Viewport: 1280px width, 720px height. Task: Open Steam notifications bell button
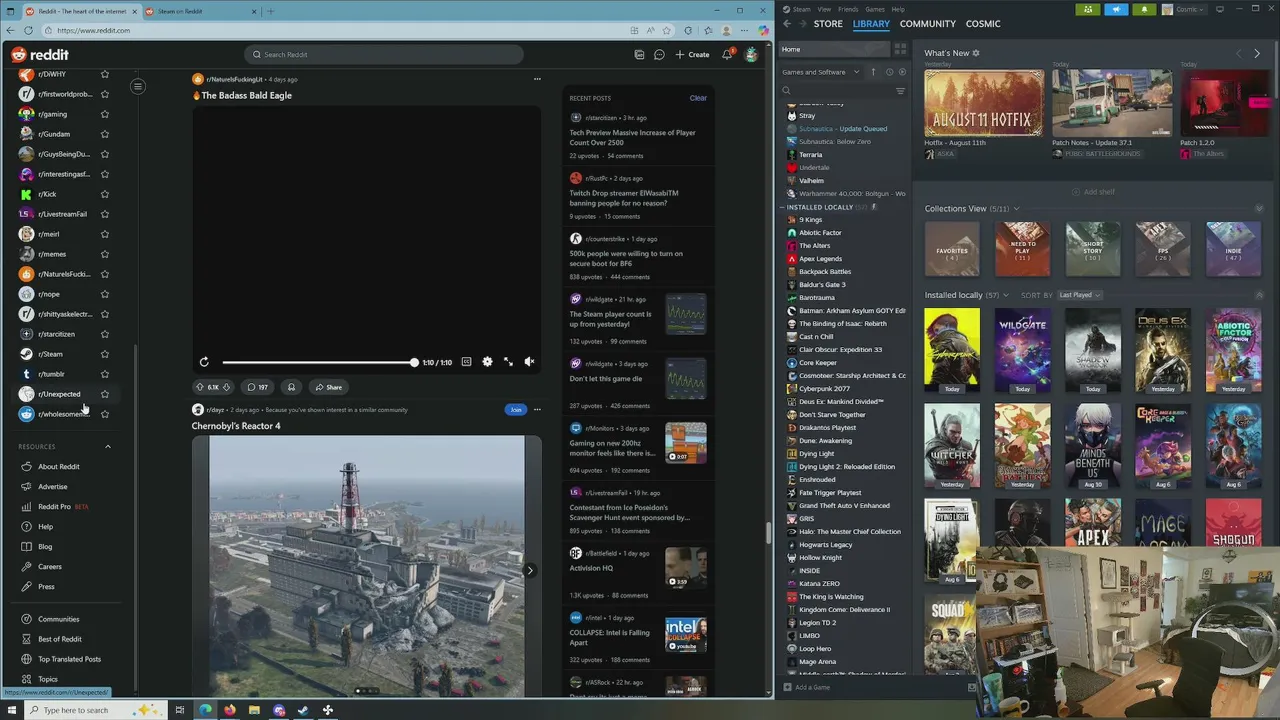click(1144, 9)
